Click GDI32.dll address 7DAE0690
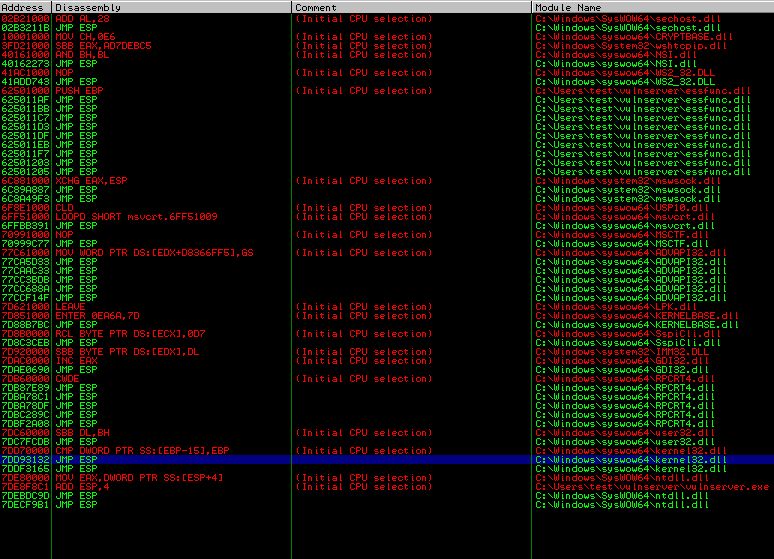The height and width of the screenshot is (559, 774). (25, 370)
